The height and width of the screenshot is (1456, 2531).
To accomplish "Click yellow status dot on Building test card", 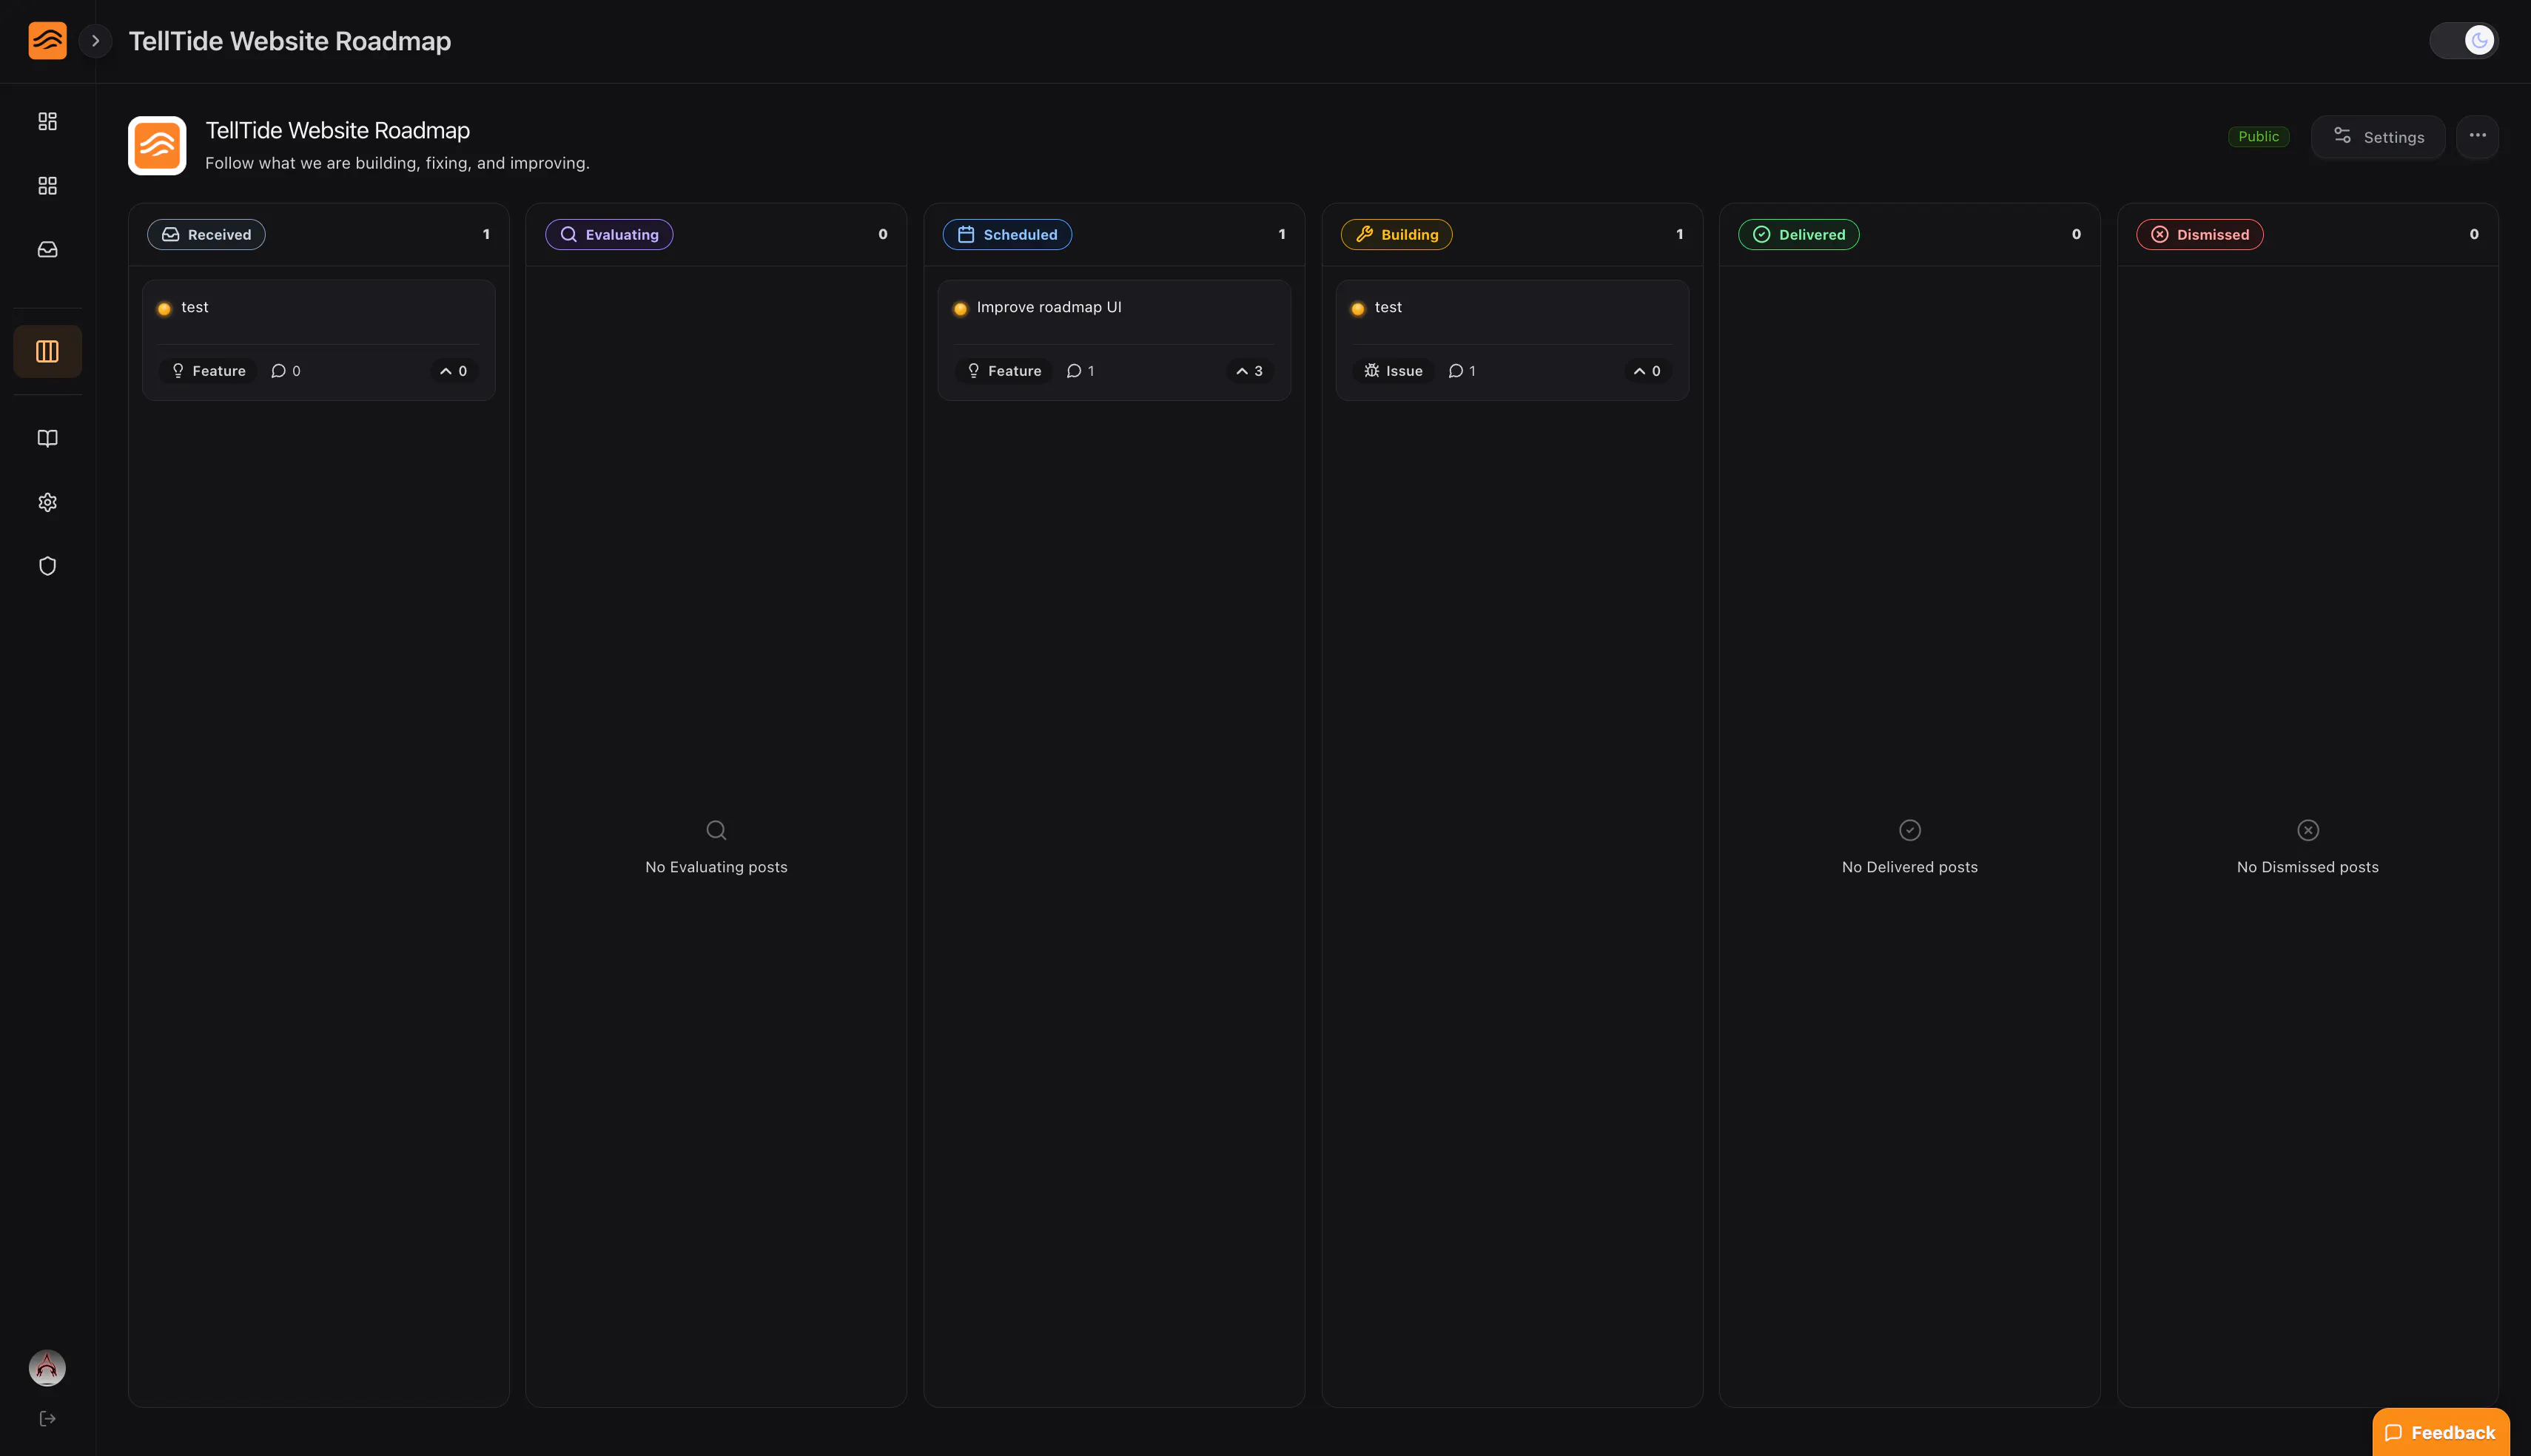I will [1358, 309].
